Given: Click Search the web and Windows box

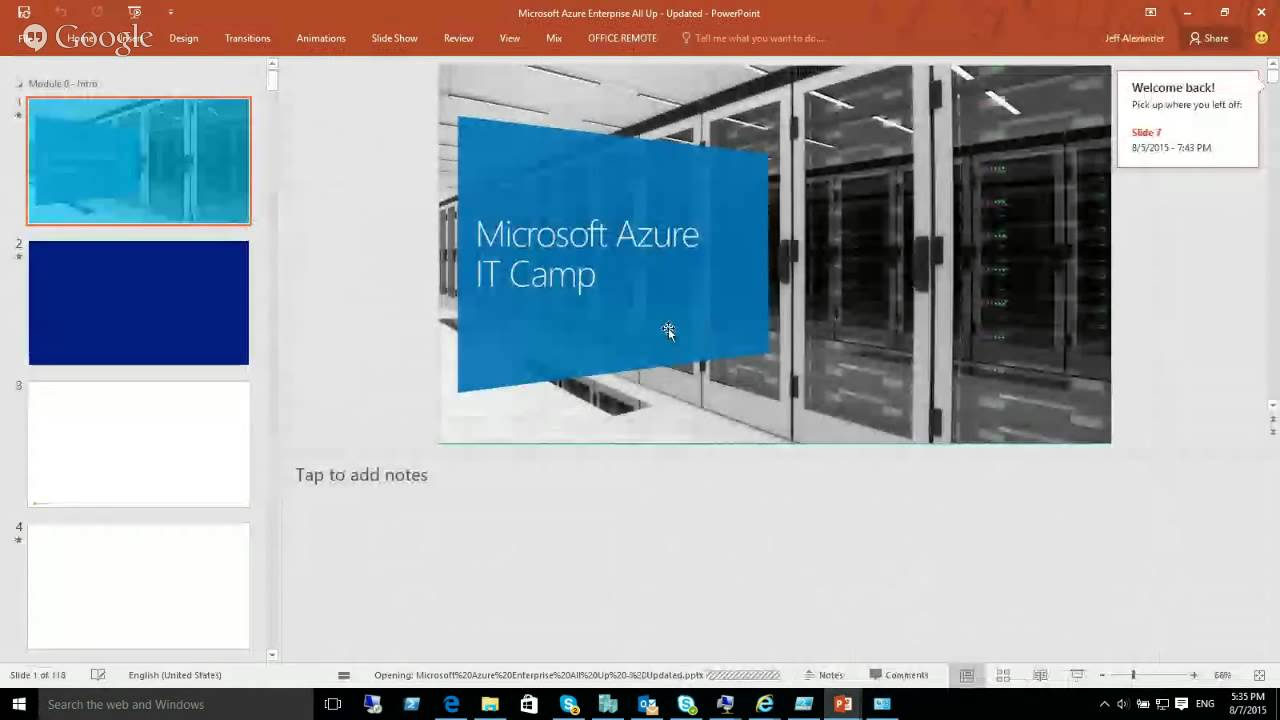Looking at the screenshot, I should [x=175, y=704].
